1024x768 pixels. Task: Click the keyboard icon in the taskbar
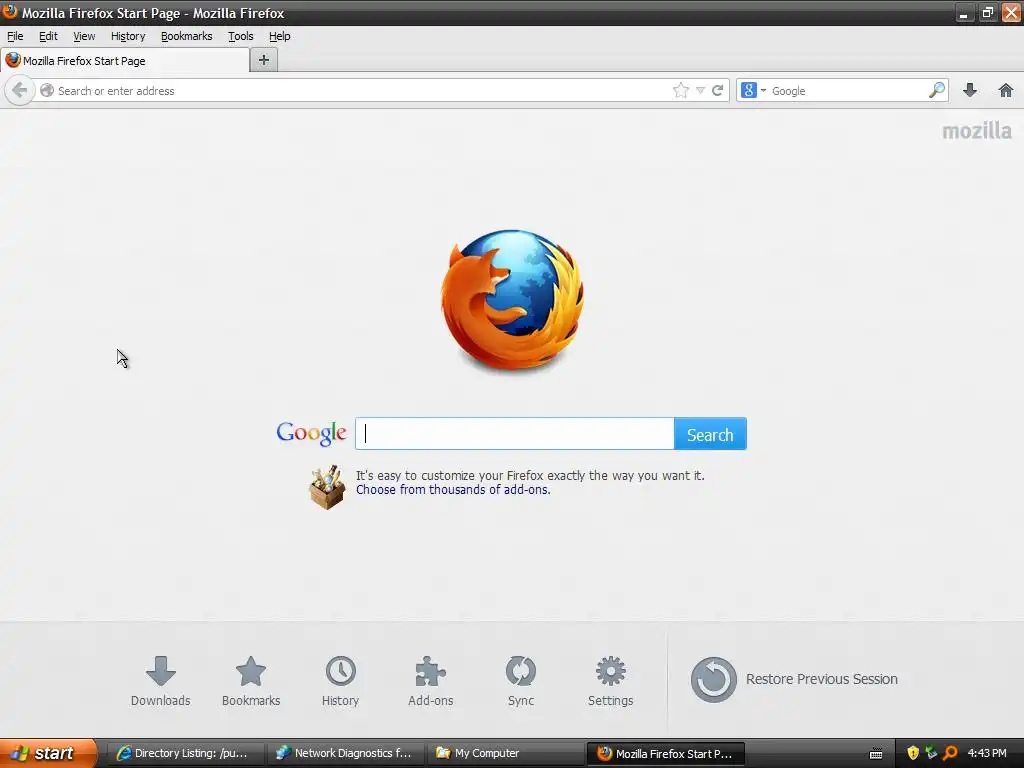click(876, 754)
